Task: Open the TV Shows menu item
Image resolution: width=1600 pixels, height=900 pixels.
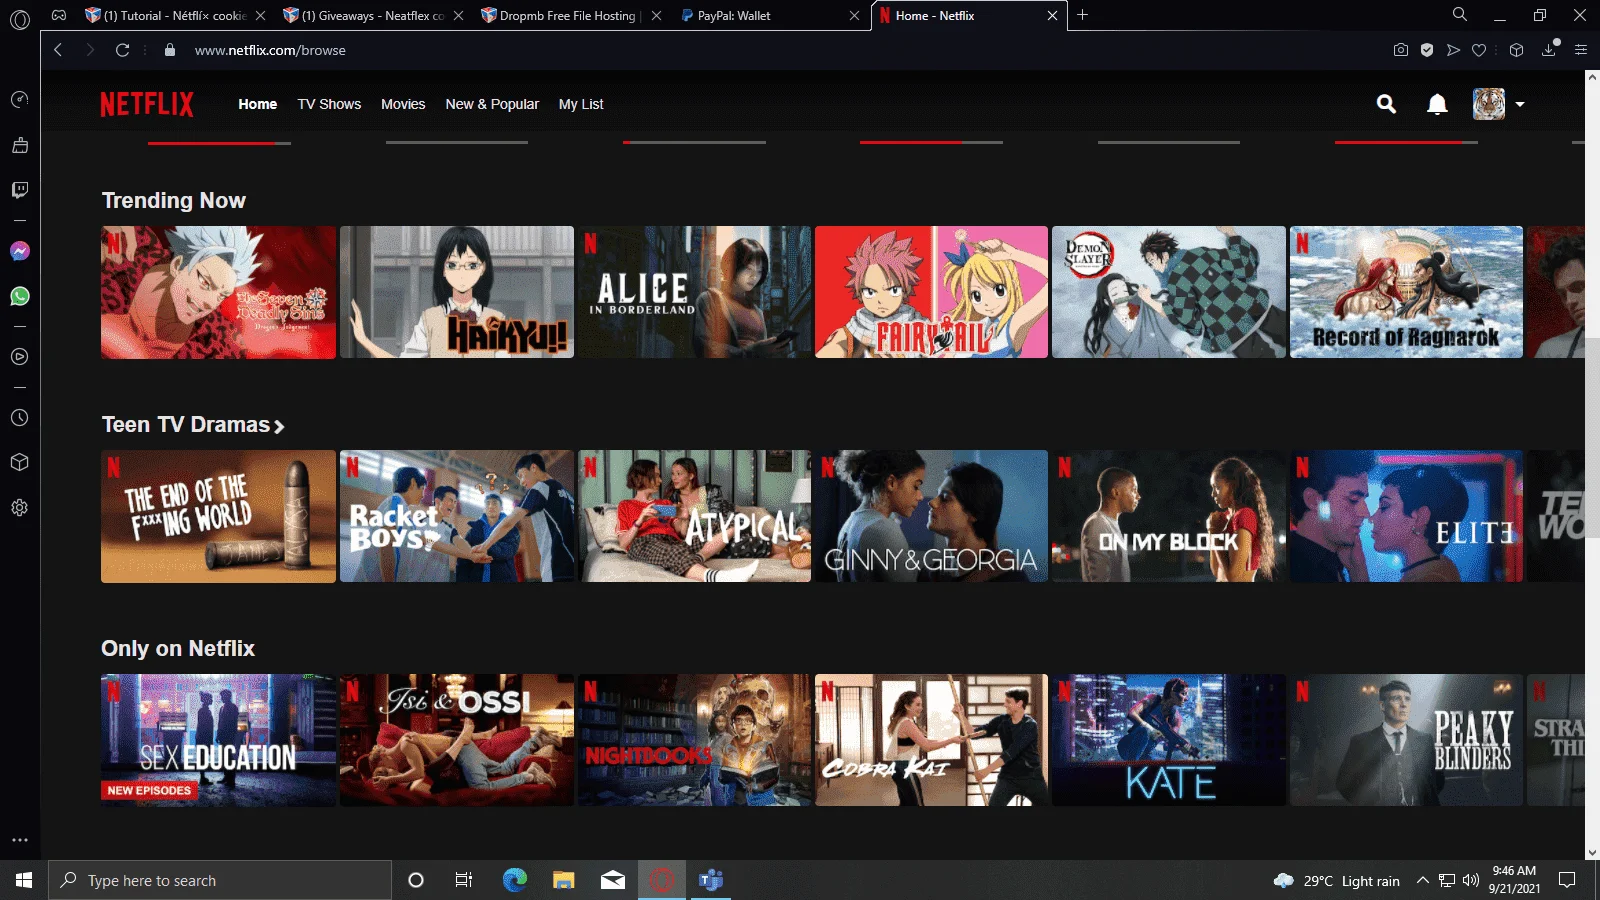Action: [x=329, y=104]
